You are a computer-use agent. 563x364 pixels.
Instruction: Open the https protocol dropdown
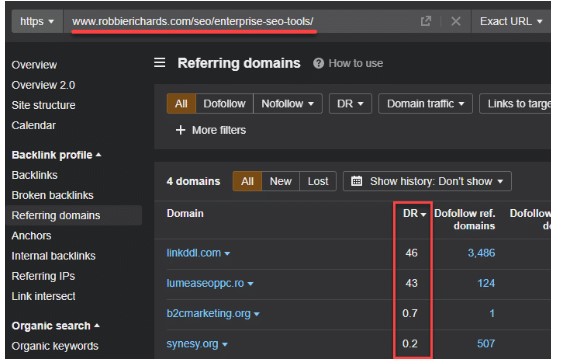[x=37, y=22]
